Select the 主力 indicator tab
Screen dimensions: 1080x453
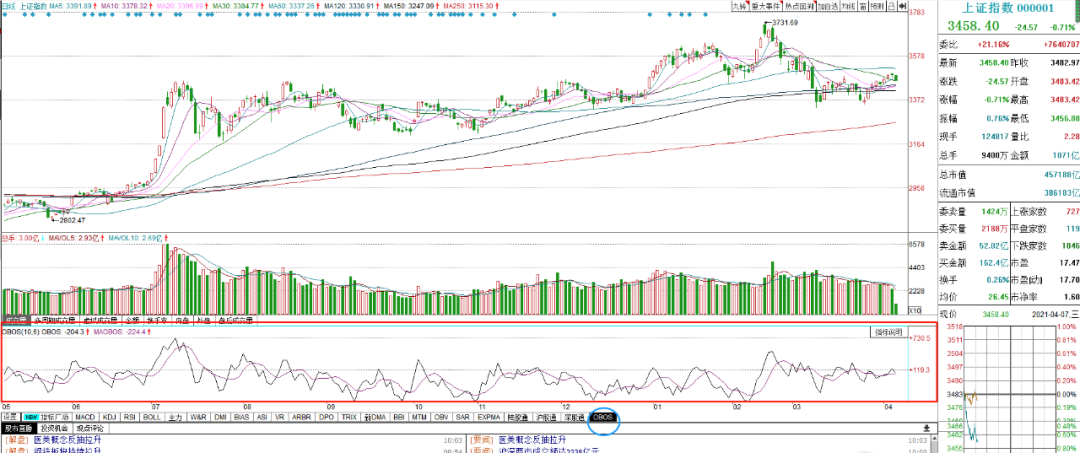click(174, 417)
